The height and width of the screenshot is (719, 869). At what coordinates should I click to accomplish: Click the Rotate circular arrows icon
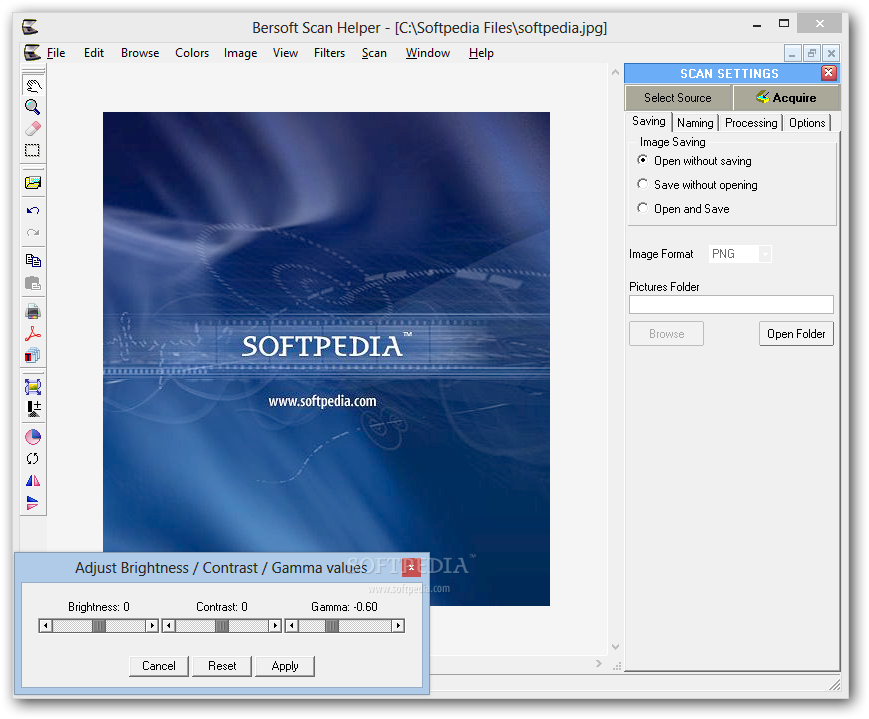(x=33, y=458)
